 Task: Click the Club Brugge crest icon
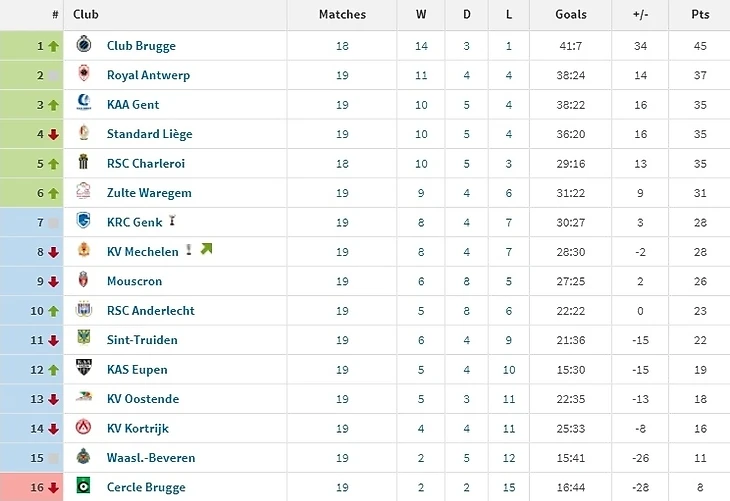coord(84,46)
